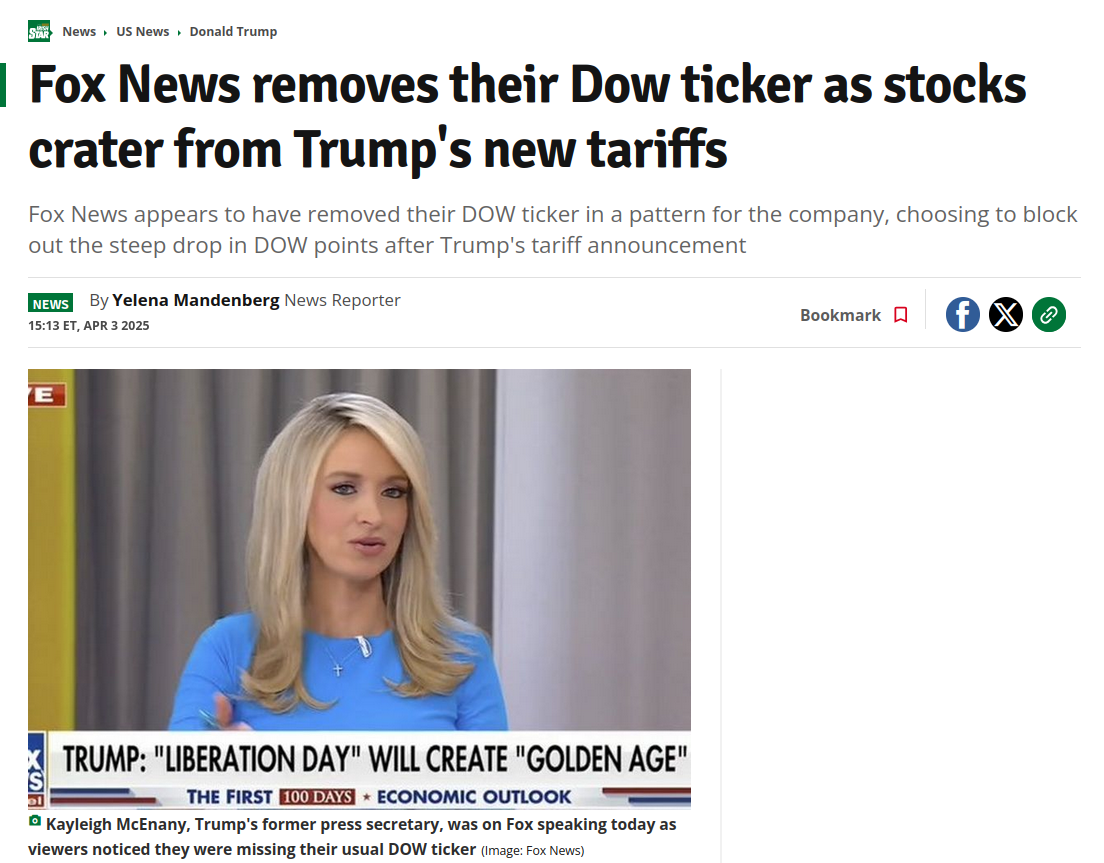The image size is (1104, 863).
Task: Toggle the red bookmark flag icon
Action: pyautogui.click(x=901, y=315)
